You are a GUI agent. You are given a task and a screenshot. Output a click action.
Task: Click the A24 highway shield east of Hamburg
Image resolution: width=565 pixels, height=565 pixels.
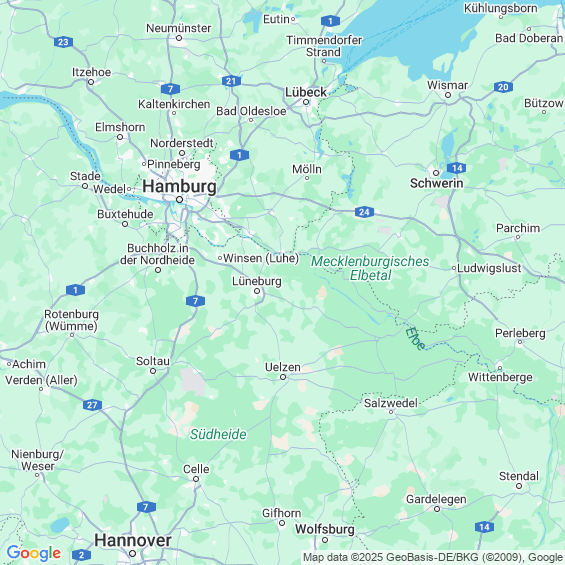[x=364, y=212]
